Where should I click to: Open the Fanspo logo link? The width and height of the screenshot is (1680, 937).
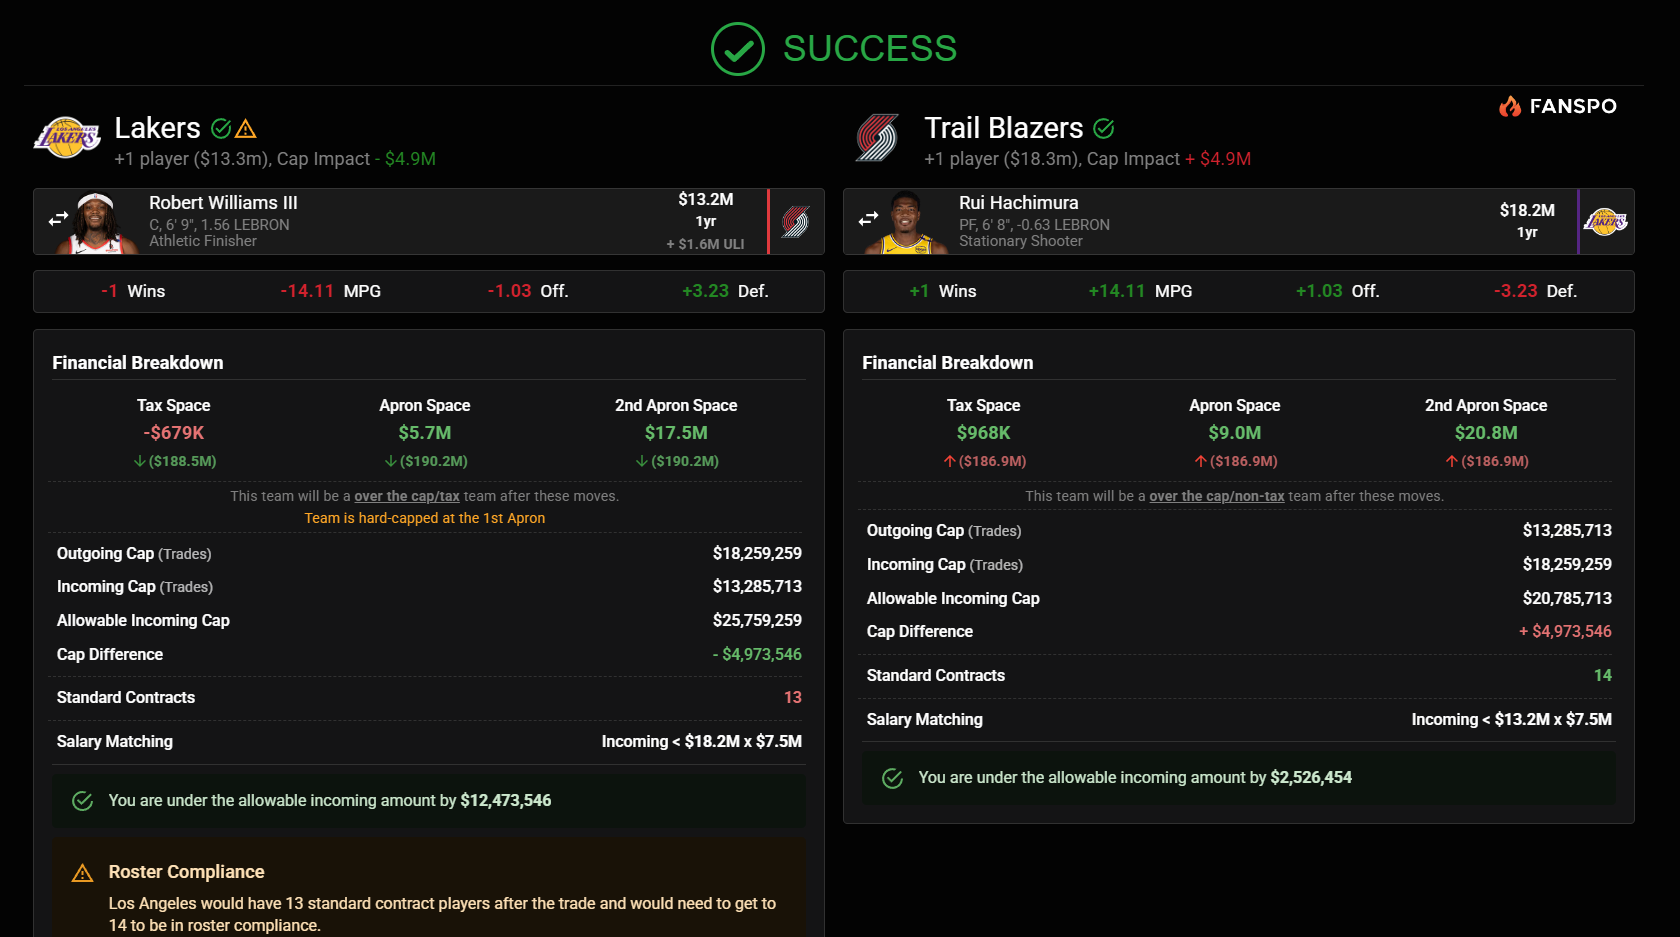1557,106
